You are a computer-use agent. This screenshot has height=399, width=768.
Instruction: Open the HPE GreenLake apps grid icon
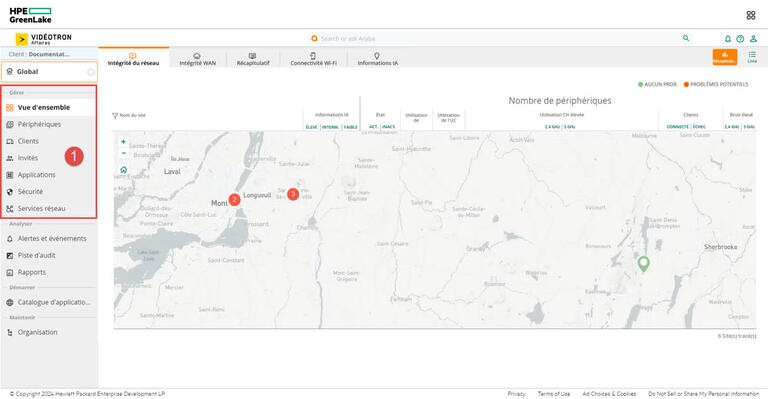coord(750,15)
